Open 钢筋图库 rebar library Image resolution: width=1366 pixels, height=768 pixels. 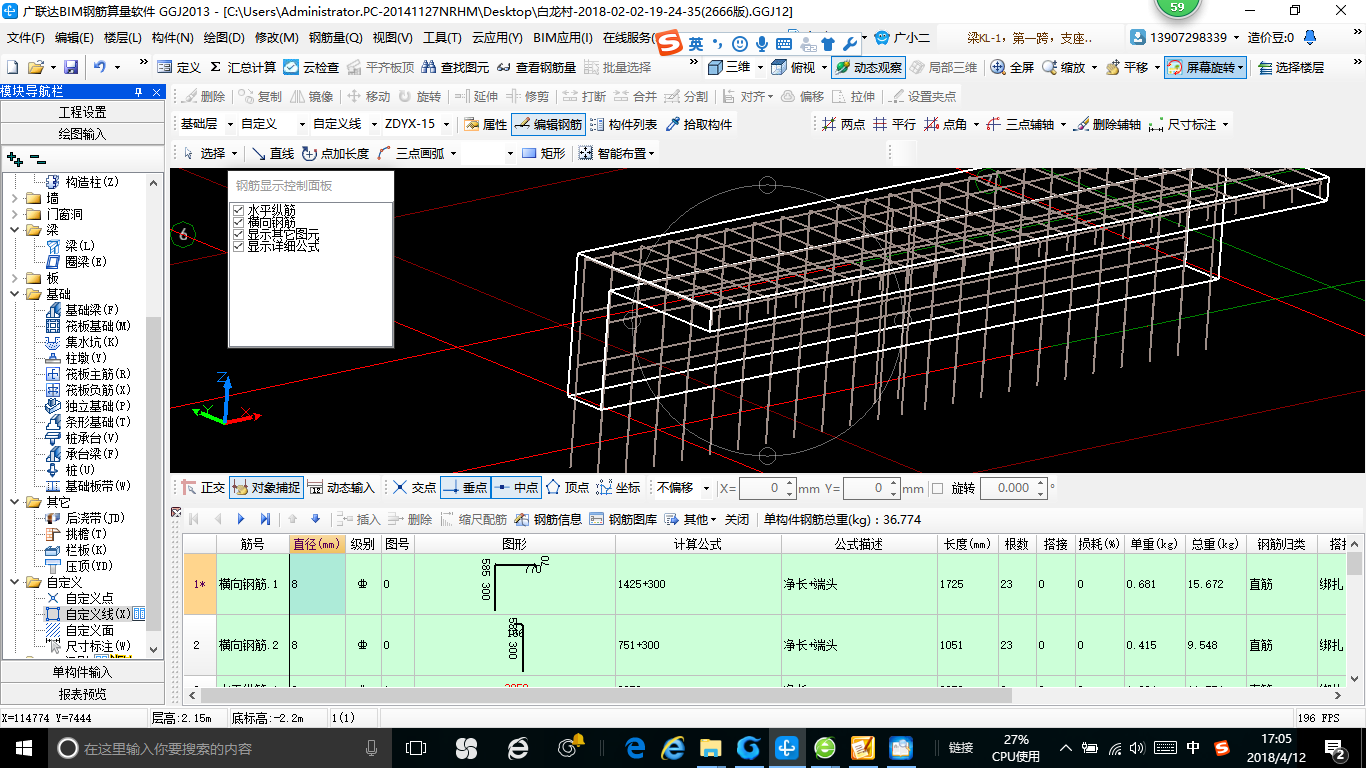point(624,519)
